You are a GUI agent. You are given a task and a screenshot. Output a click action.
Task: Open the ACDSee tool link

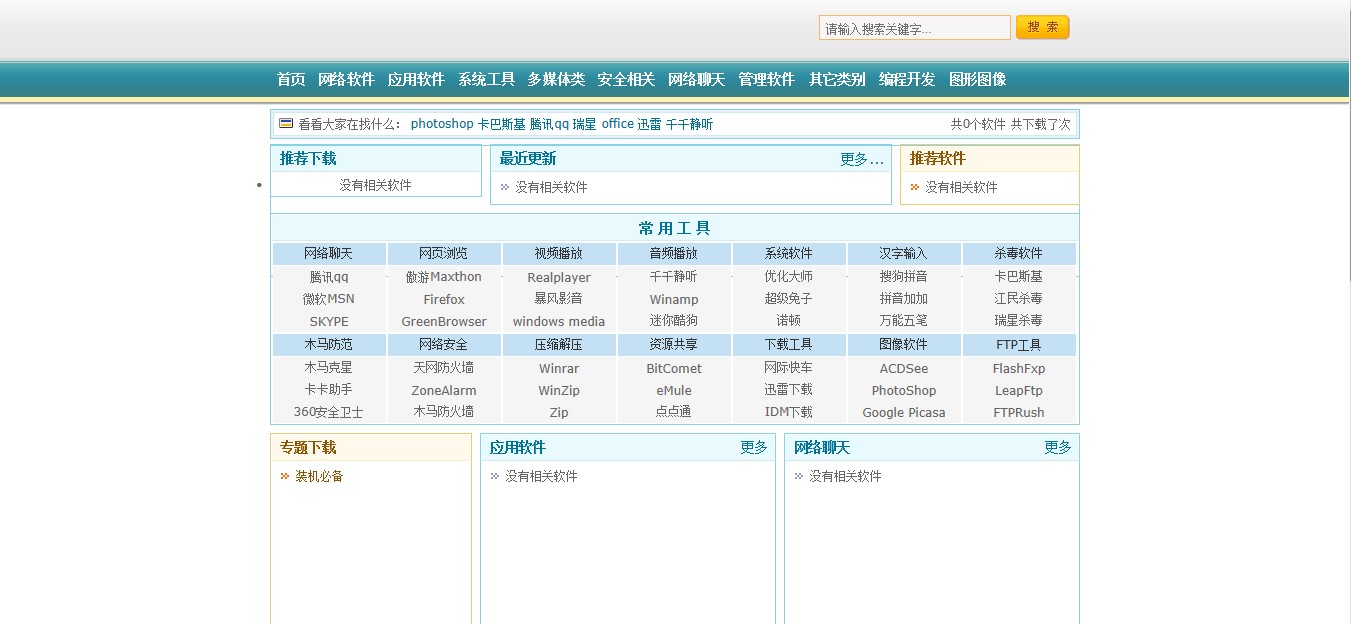(904, 368)
